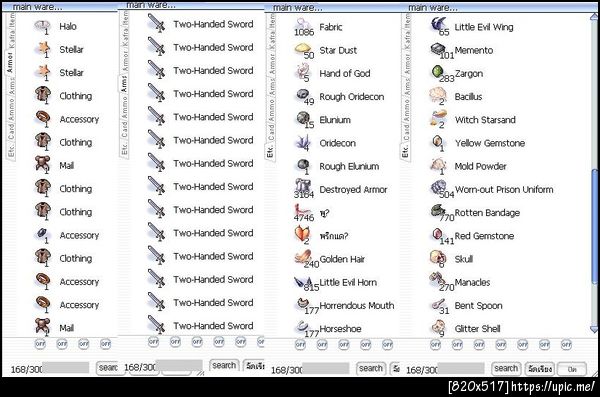Open the Arms tab in the Two-Handed Sword panel
The width and height of the screenshot is (600, 397).
(124, 83)
